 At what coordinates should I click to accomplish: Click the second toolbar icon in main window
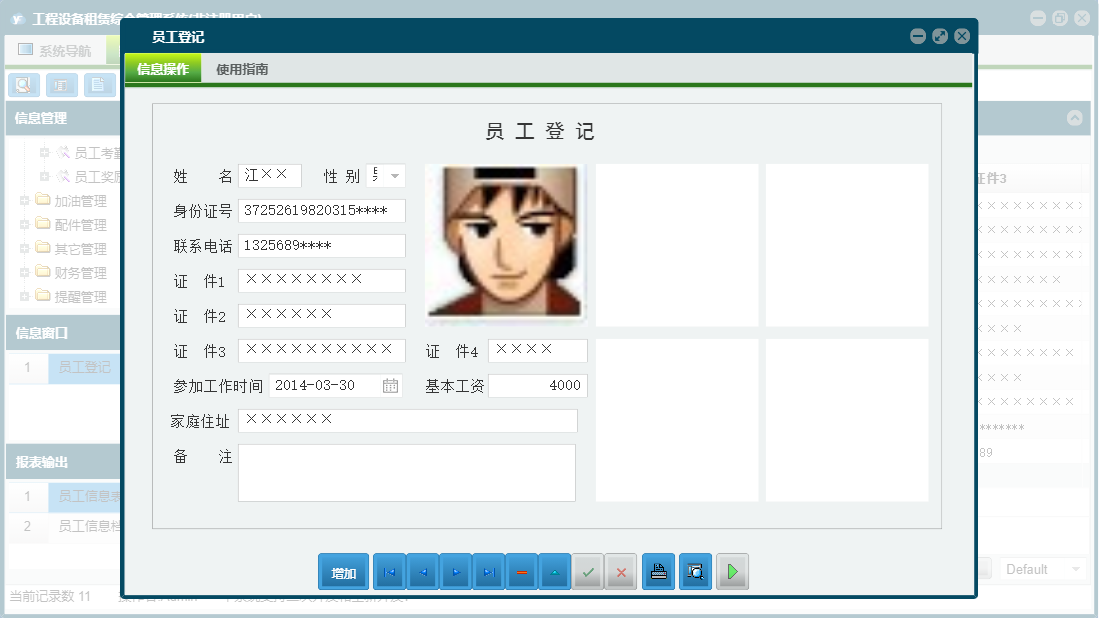click(x=61, y=85)
